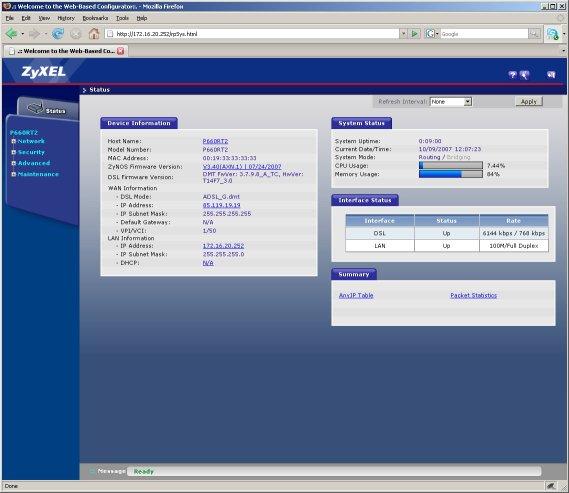
Task: Click the Apply button
Action: click(x=529, y=102)
